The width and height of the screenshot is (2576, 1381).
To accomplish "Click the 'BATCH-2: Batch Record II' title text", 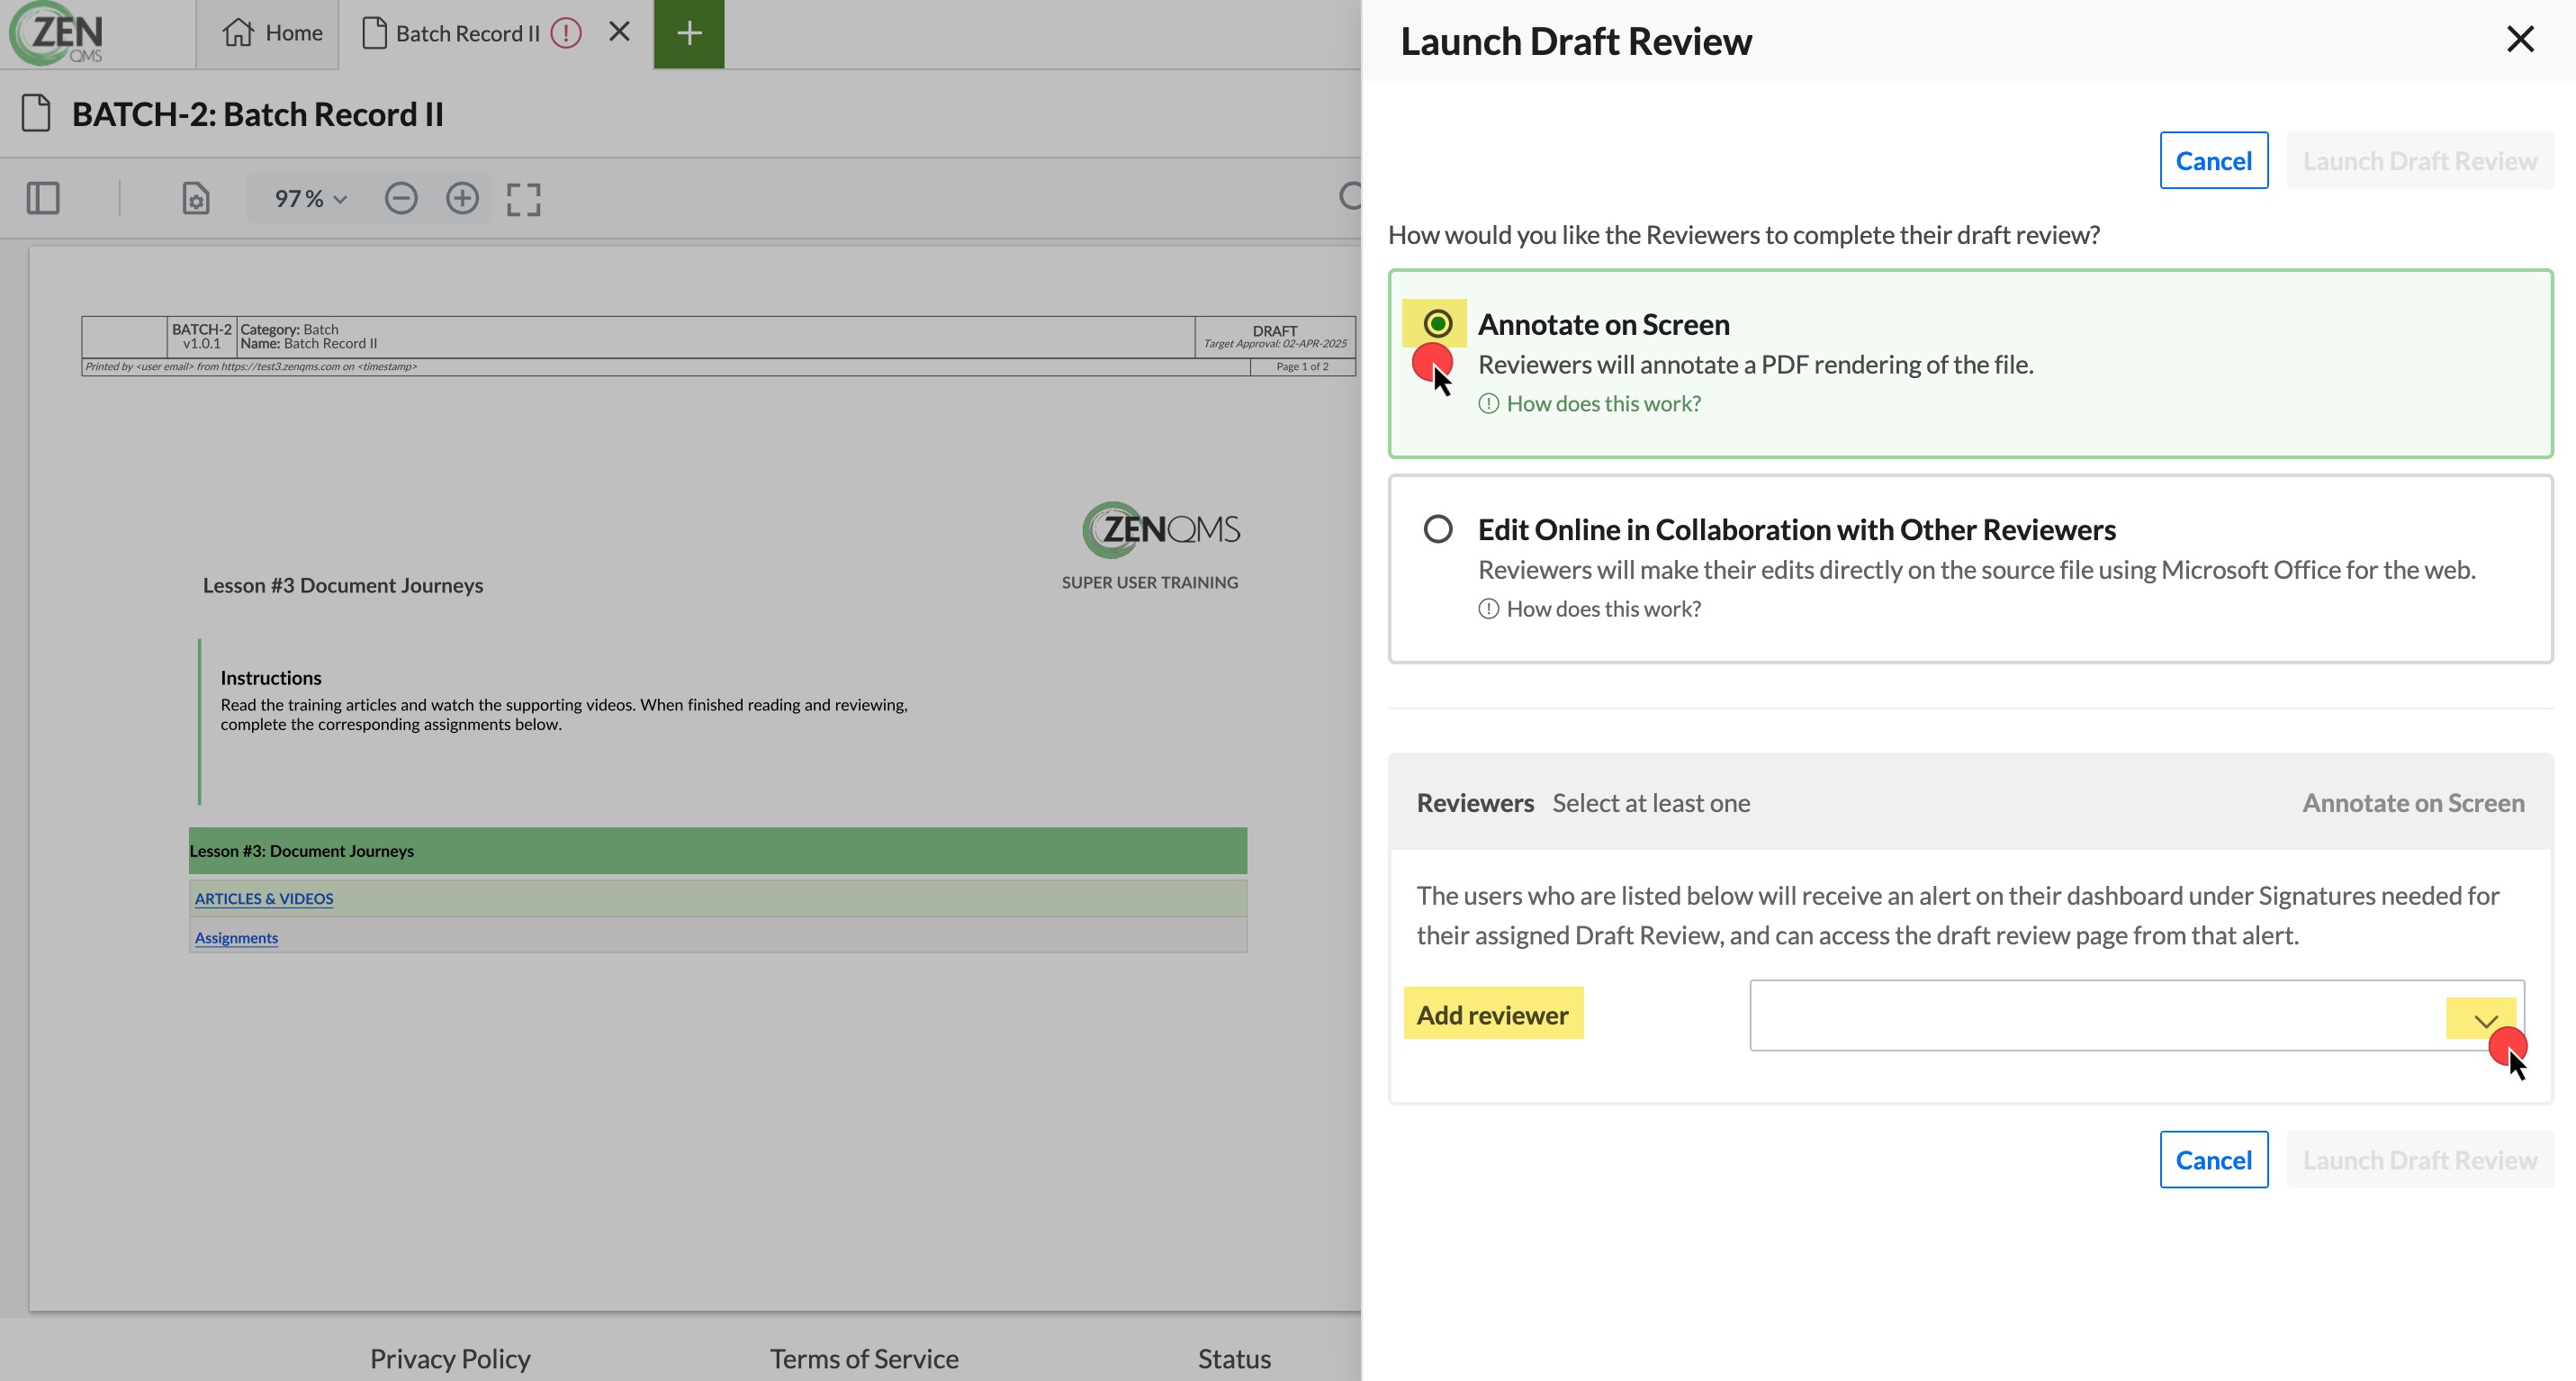I will click(x=258, y=114).
